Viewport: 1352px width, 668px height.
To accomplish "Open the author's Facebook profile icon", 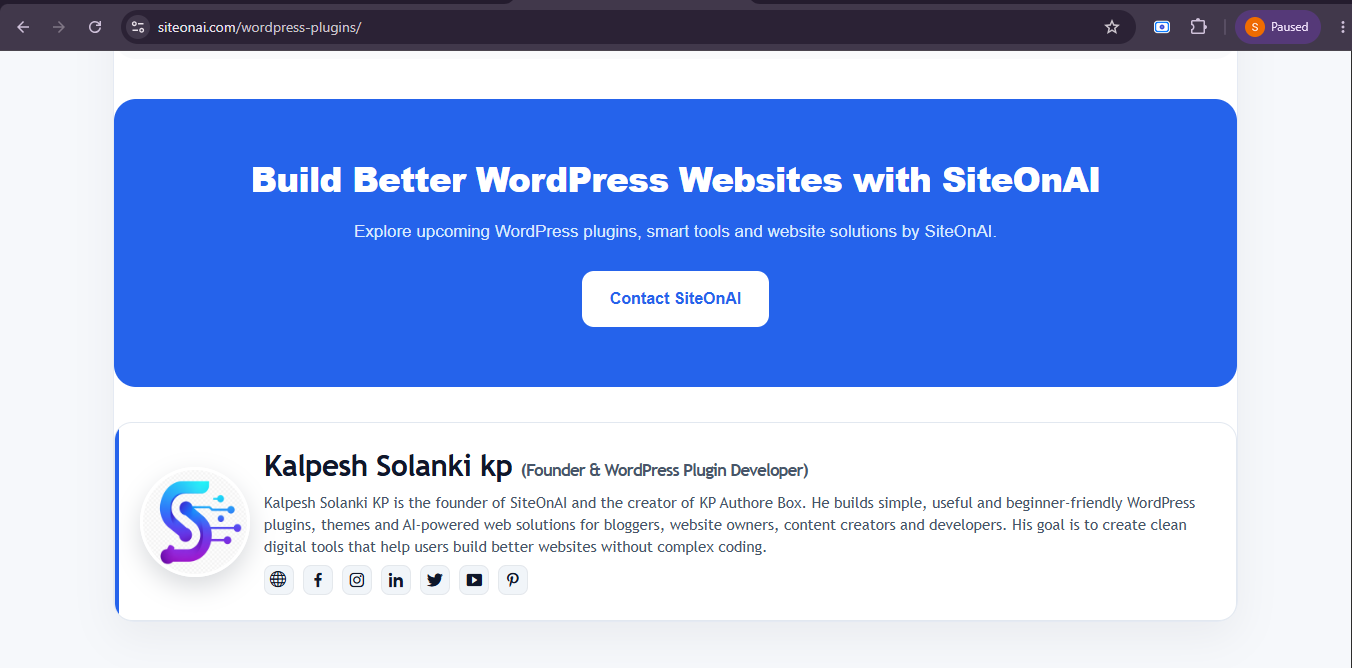I will click(x=318, y=580).
